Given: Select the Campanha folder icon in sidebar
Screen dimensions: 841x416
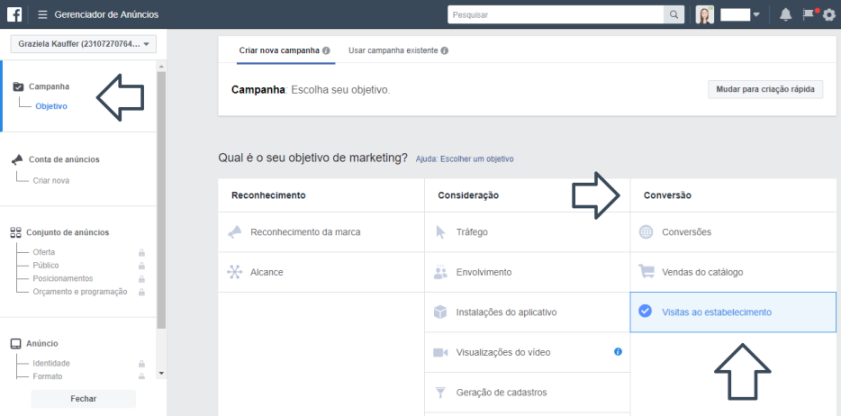Looking at the screenshot, I should [18, 86].
